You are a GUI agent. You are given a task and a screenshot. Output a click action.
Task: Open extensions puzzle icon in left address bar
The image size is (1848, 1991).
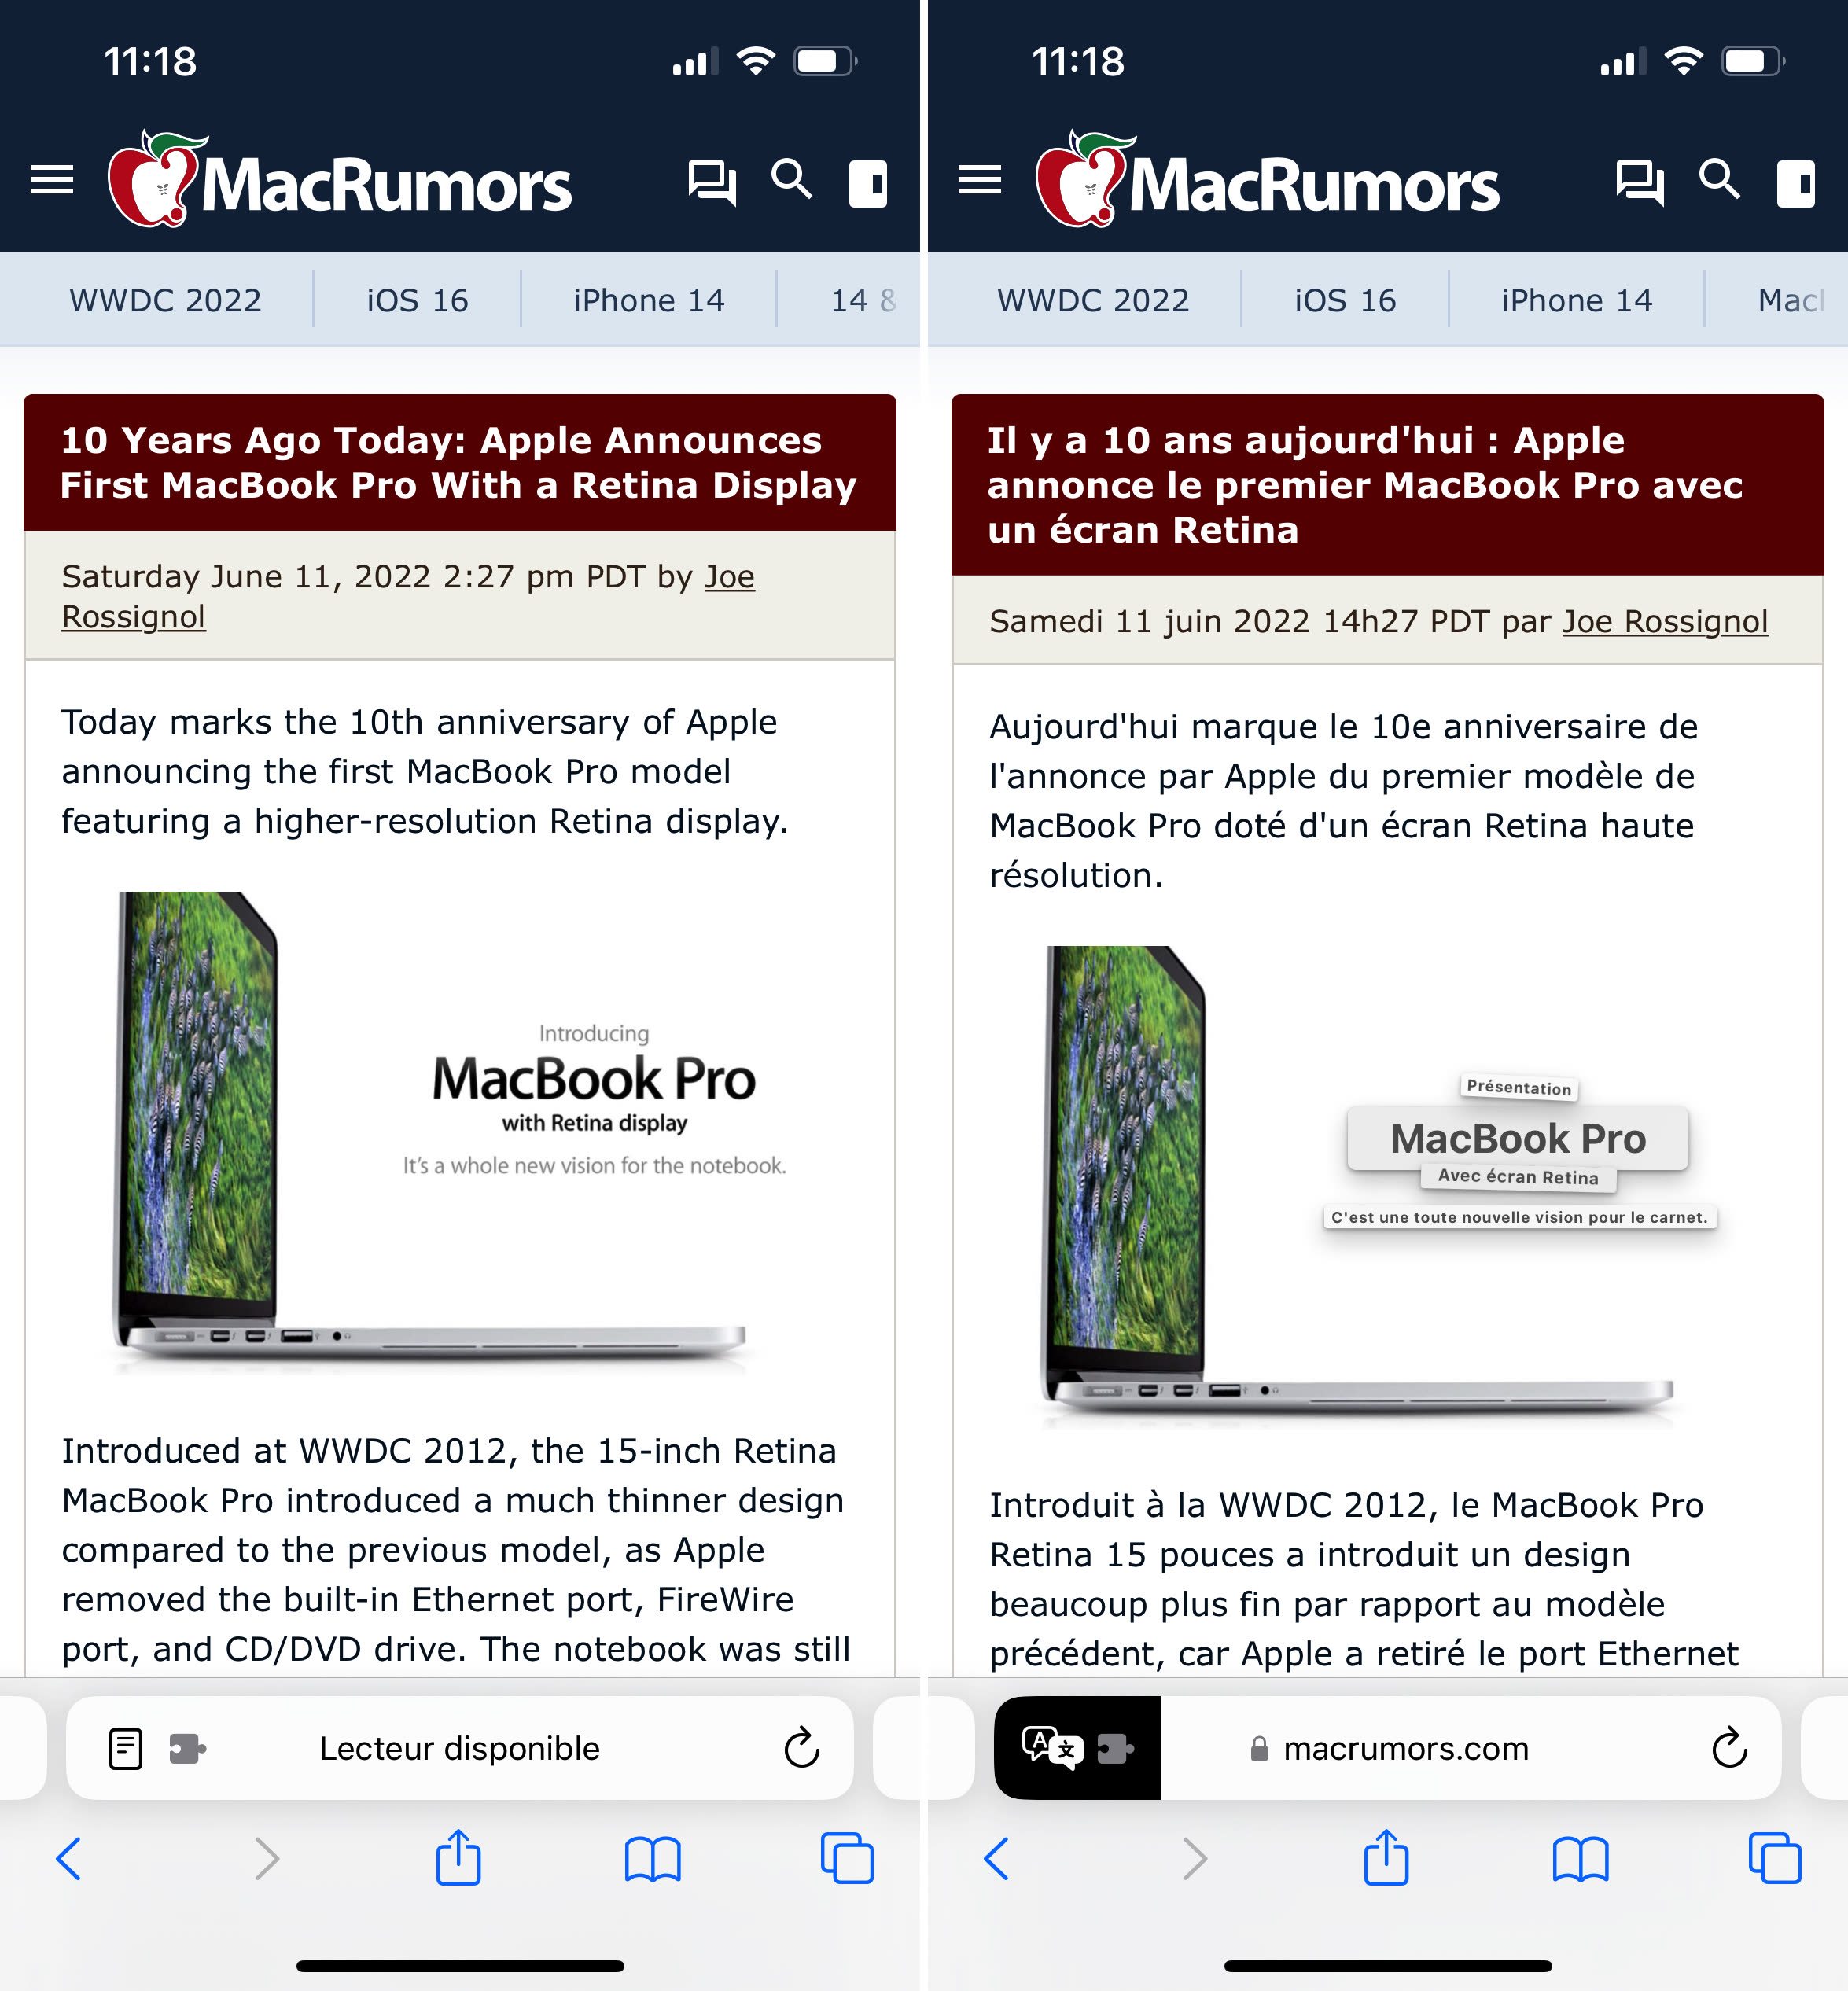pos(187,1749)
